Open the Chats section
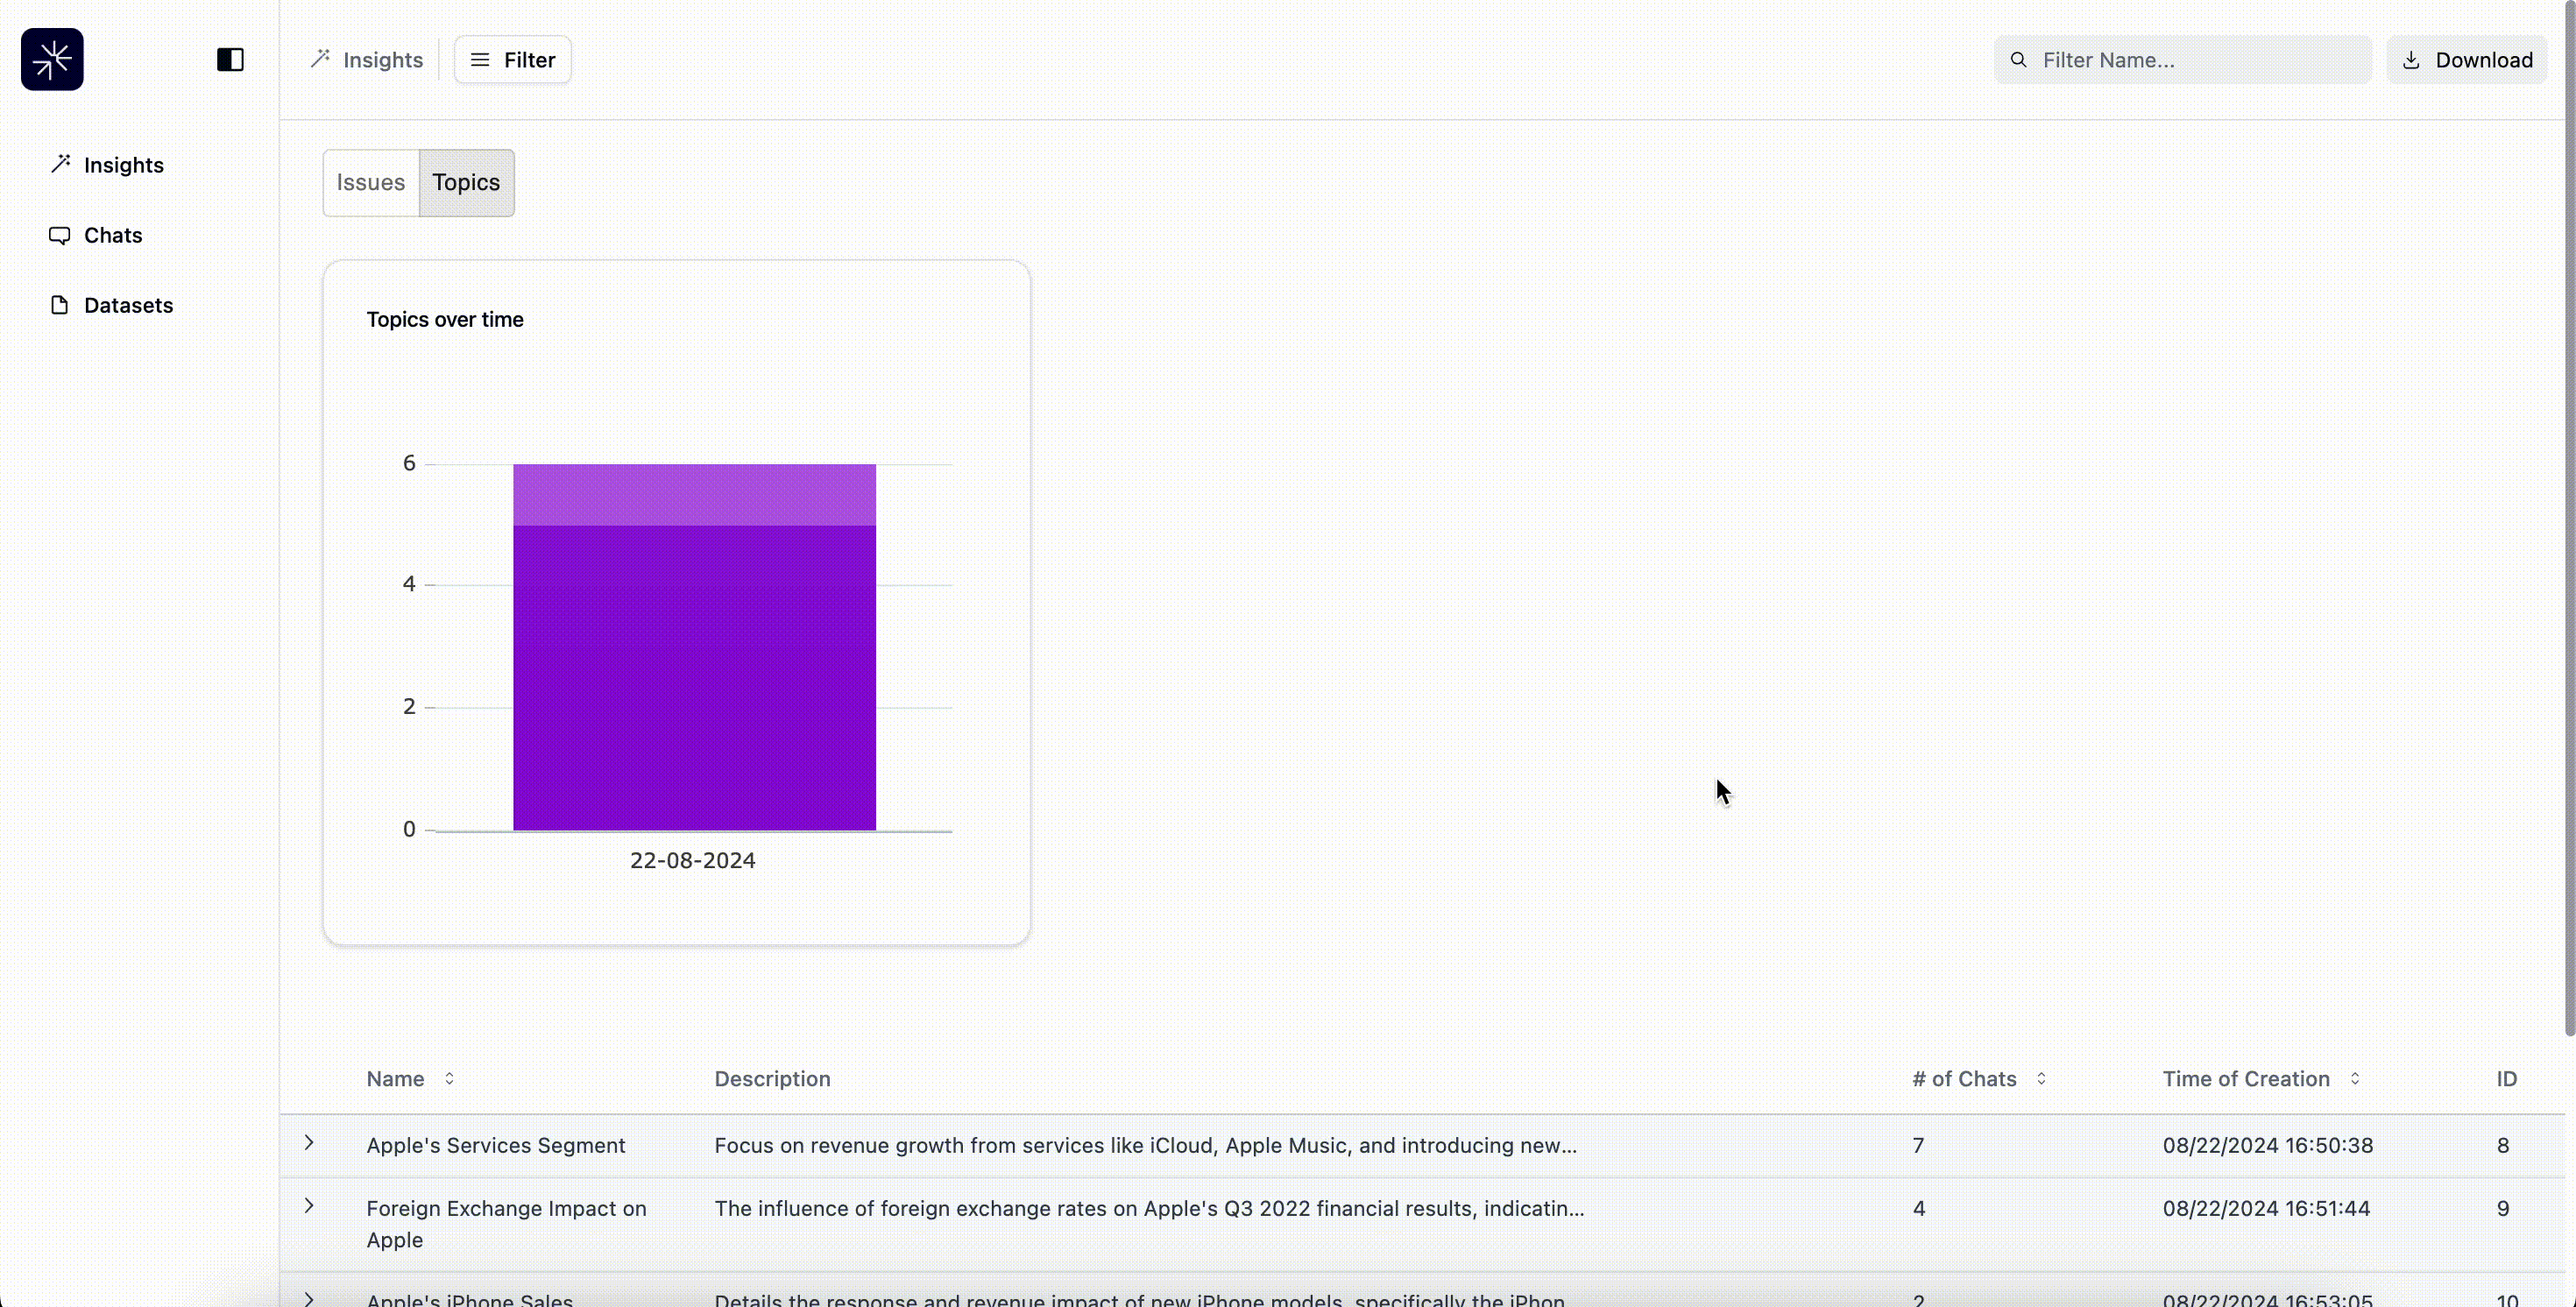 click(113, 233)
